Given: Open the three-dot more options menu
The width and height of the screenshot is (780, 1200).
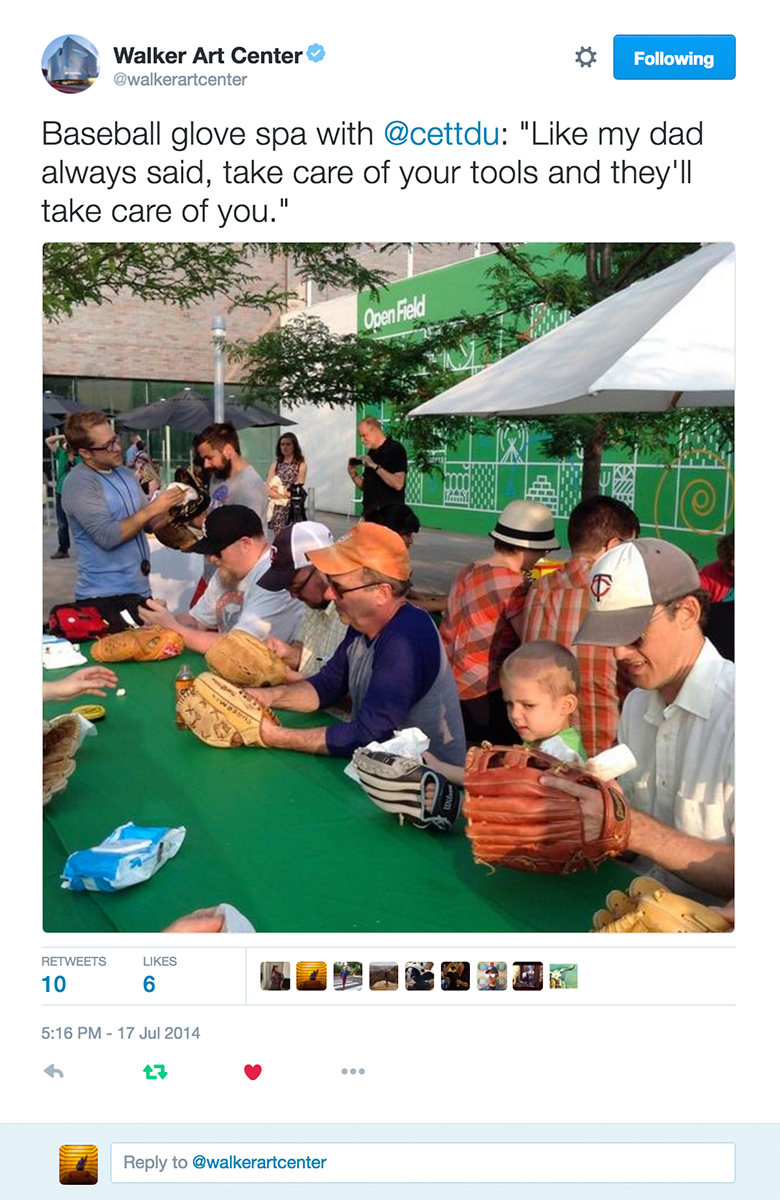Looking at the screenshot, I should [x=353, y=1071].
